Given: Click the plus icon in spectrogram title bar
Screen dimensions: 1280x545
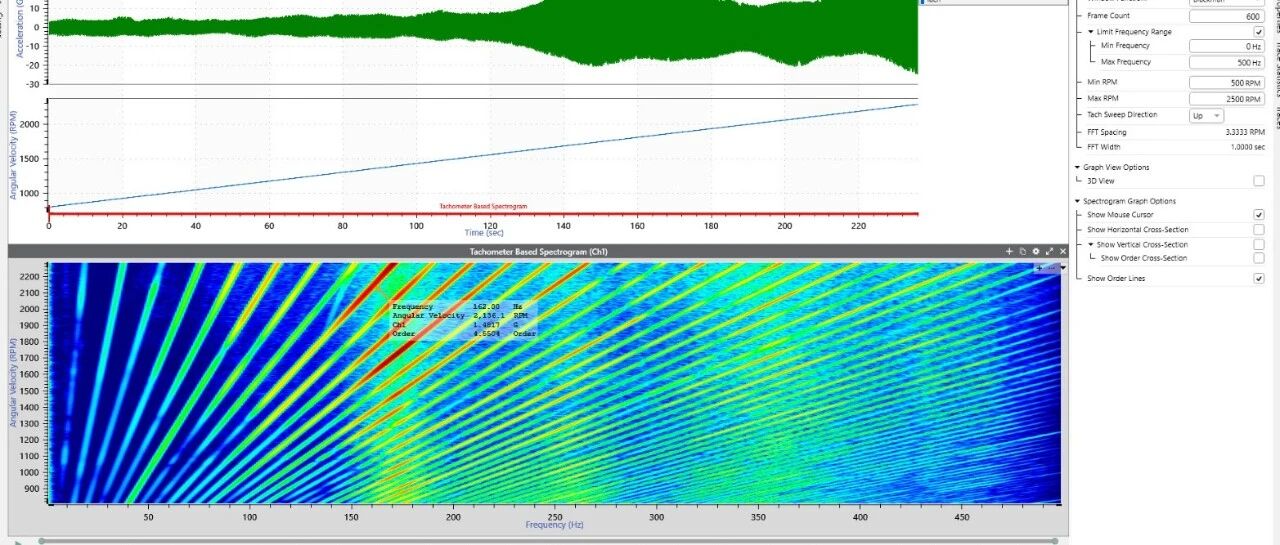Looking at the screenshot, I should pos(1010,251).
